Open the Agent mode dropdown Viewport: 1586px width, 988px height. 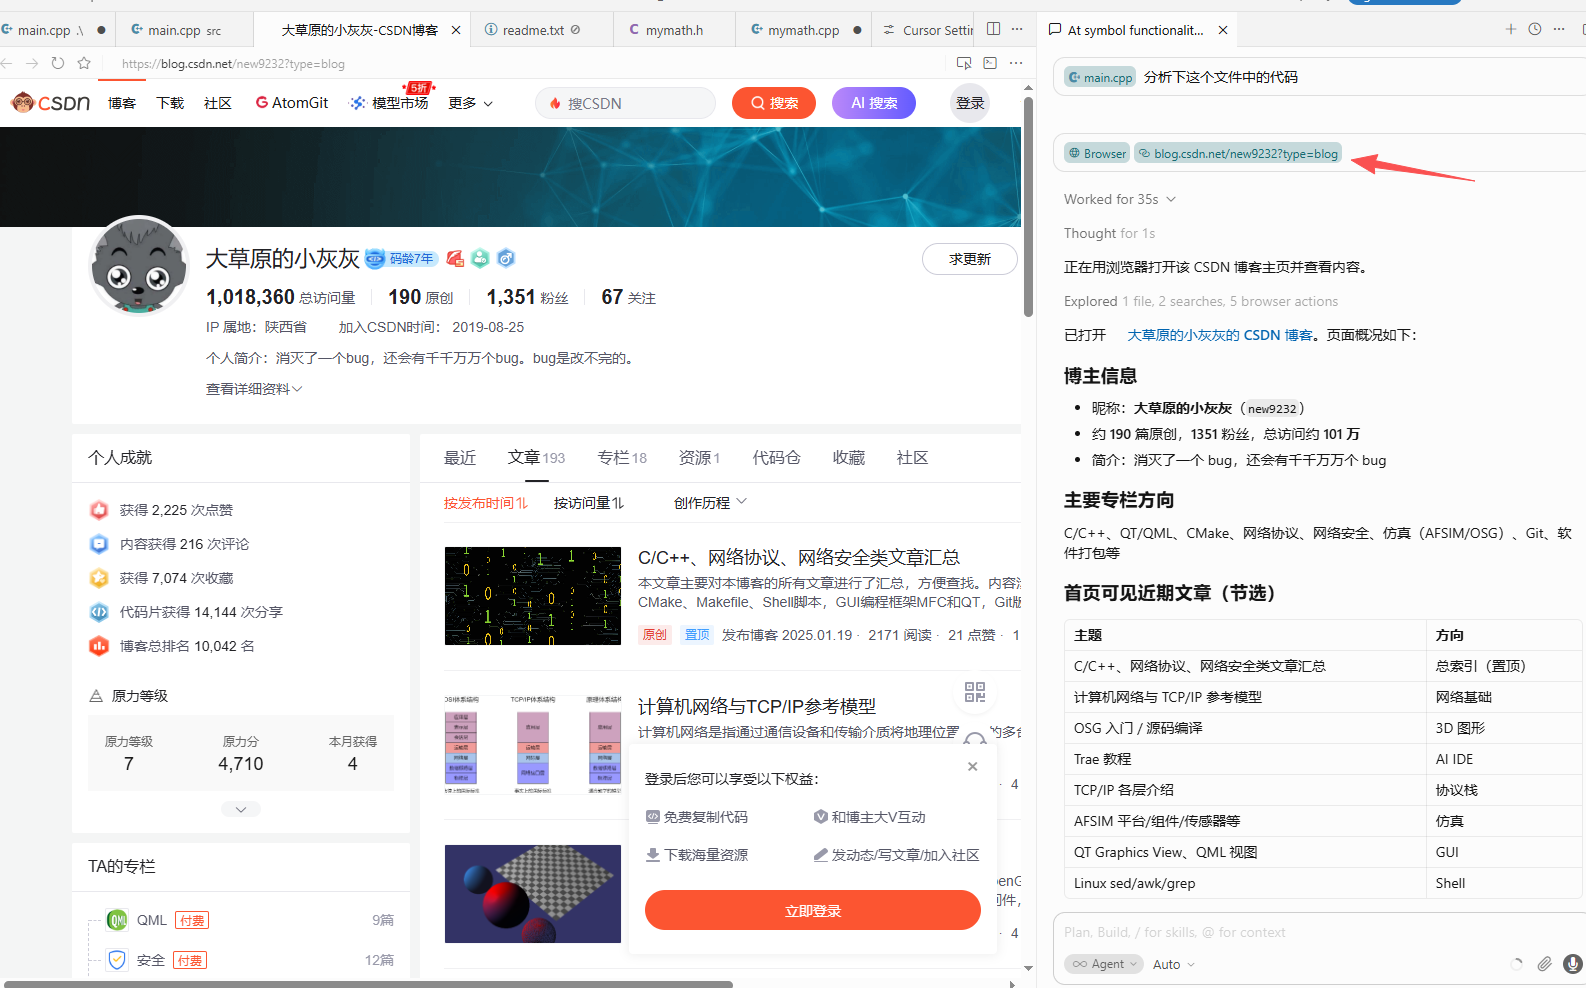[x=1104, y=964]
